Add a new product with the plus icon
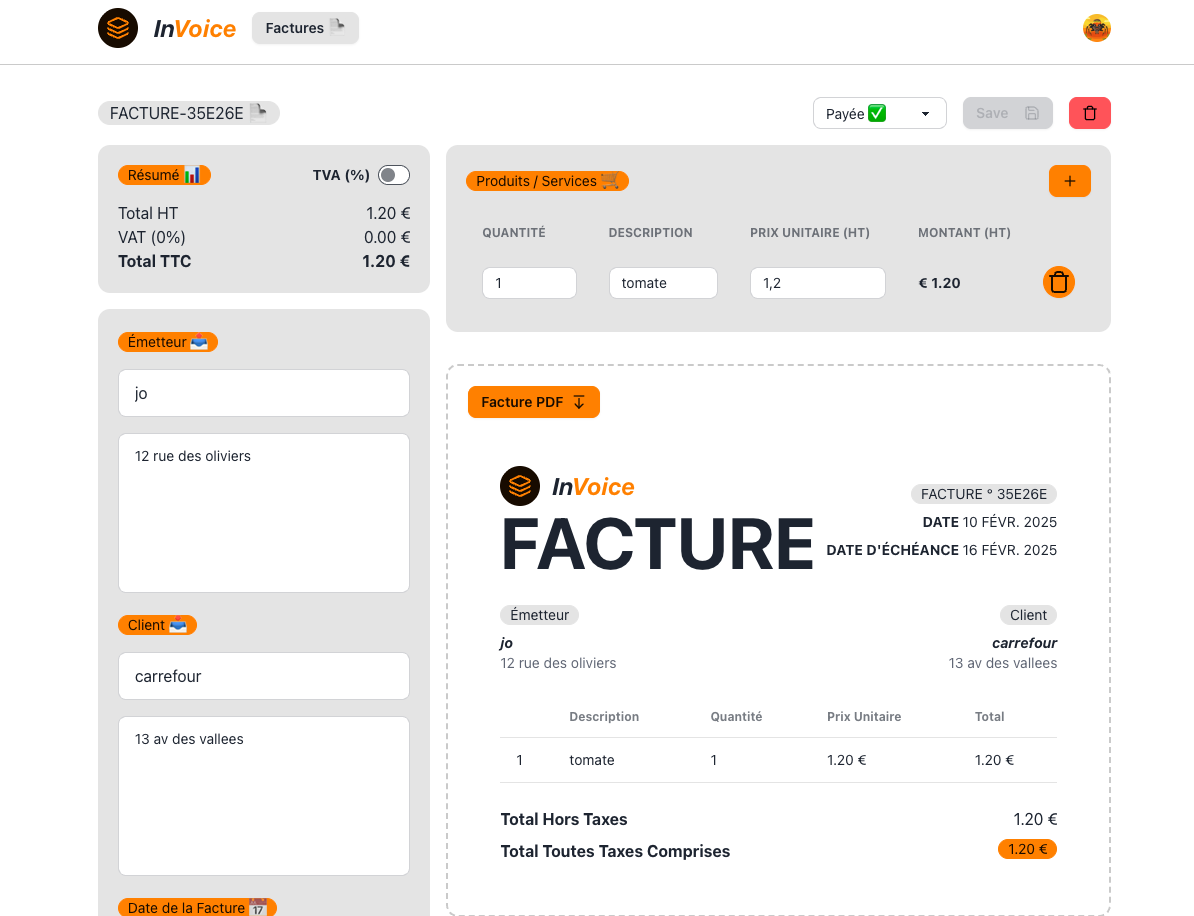Viewport: 1194px width, 916px height. [x=1069, y=181]
